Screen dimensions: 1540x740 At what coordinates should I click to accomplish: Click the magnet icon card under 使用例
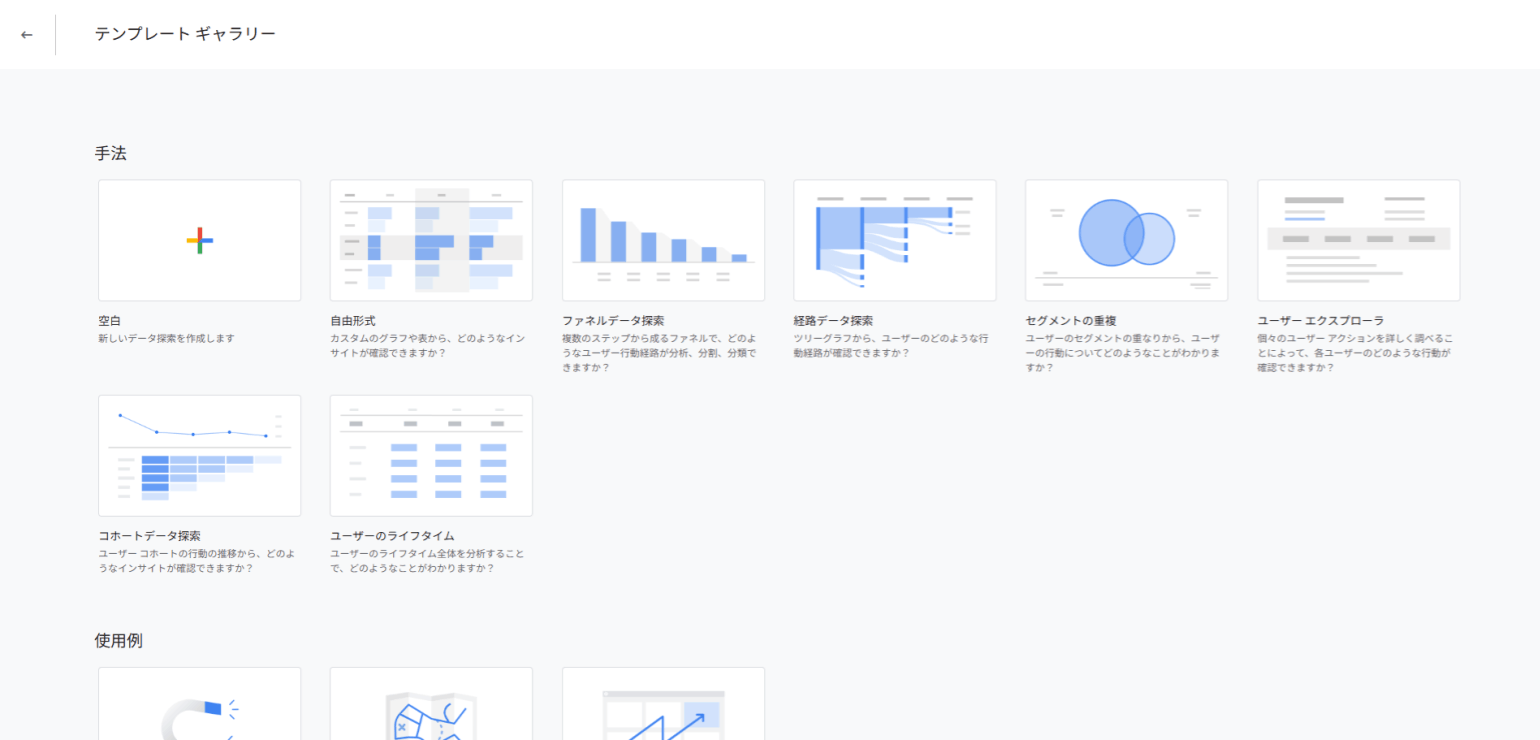[x=199, y=705]
